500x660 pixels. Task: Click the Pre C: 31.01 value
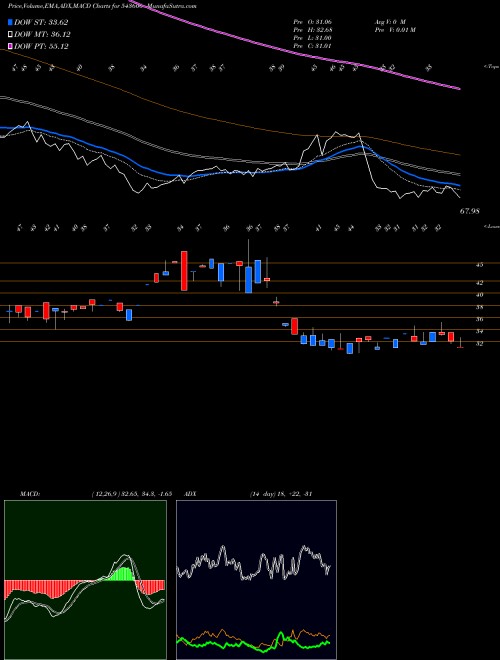(314, 45)
